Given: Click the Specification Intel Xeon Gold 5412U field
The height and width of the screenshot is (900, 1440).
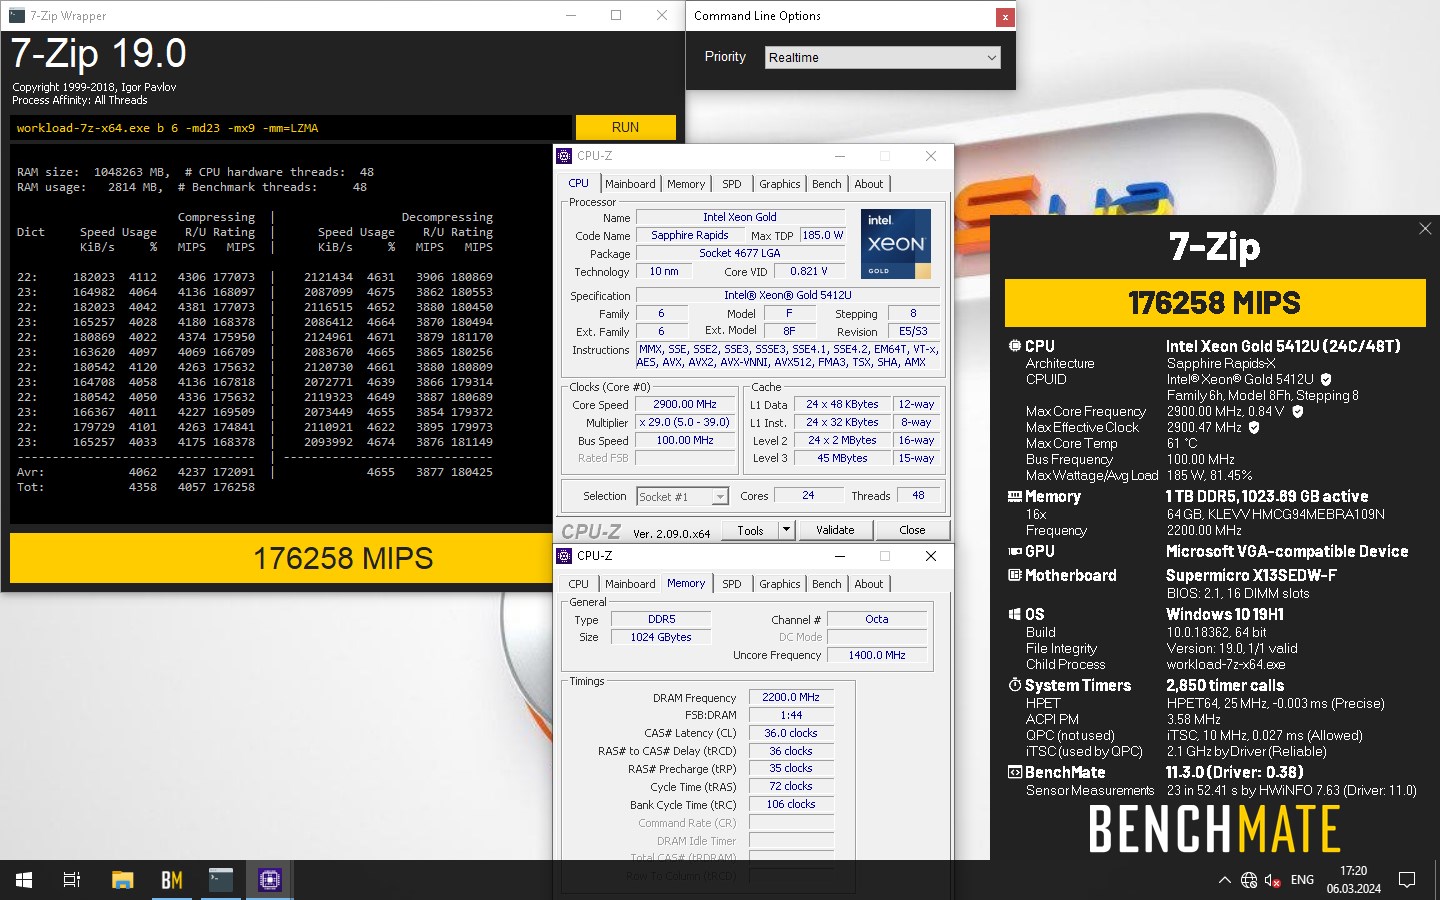Looking at the screenshot, I should coord(787,296).
